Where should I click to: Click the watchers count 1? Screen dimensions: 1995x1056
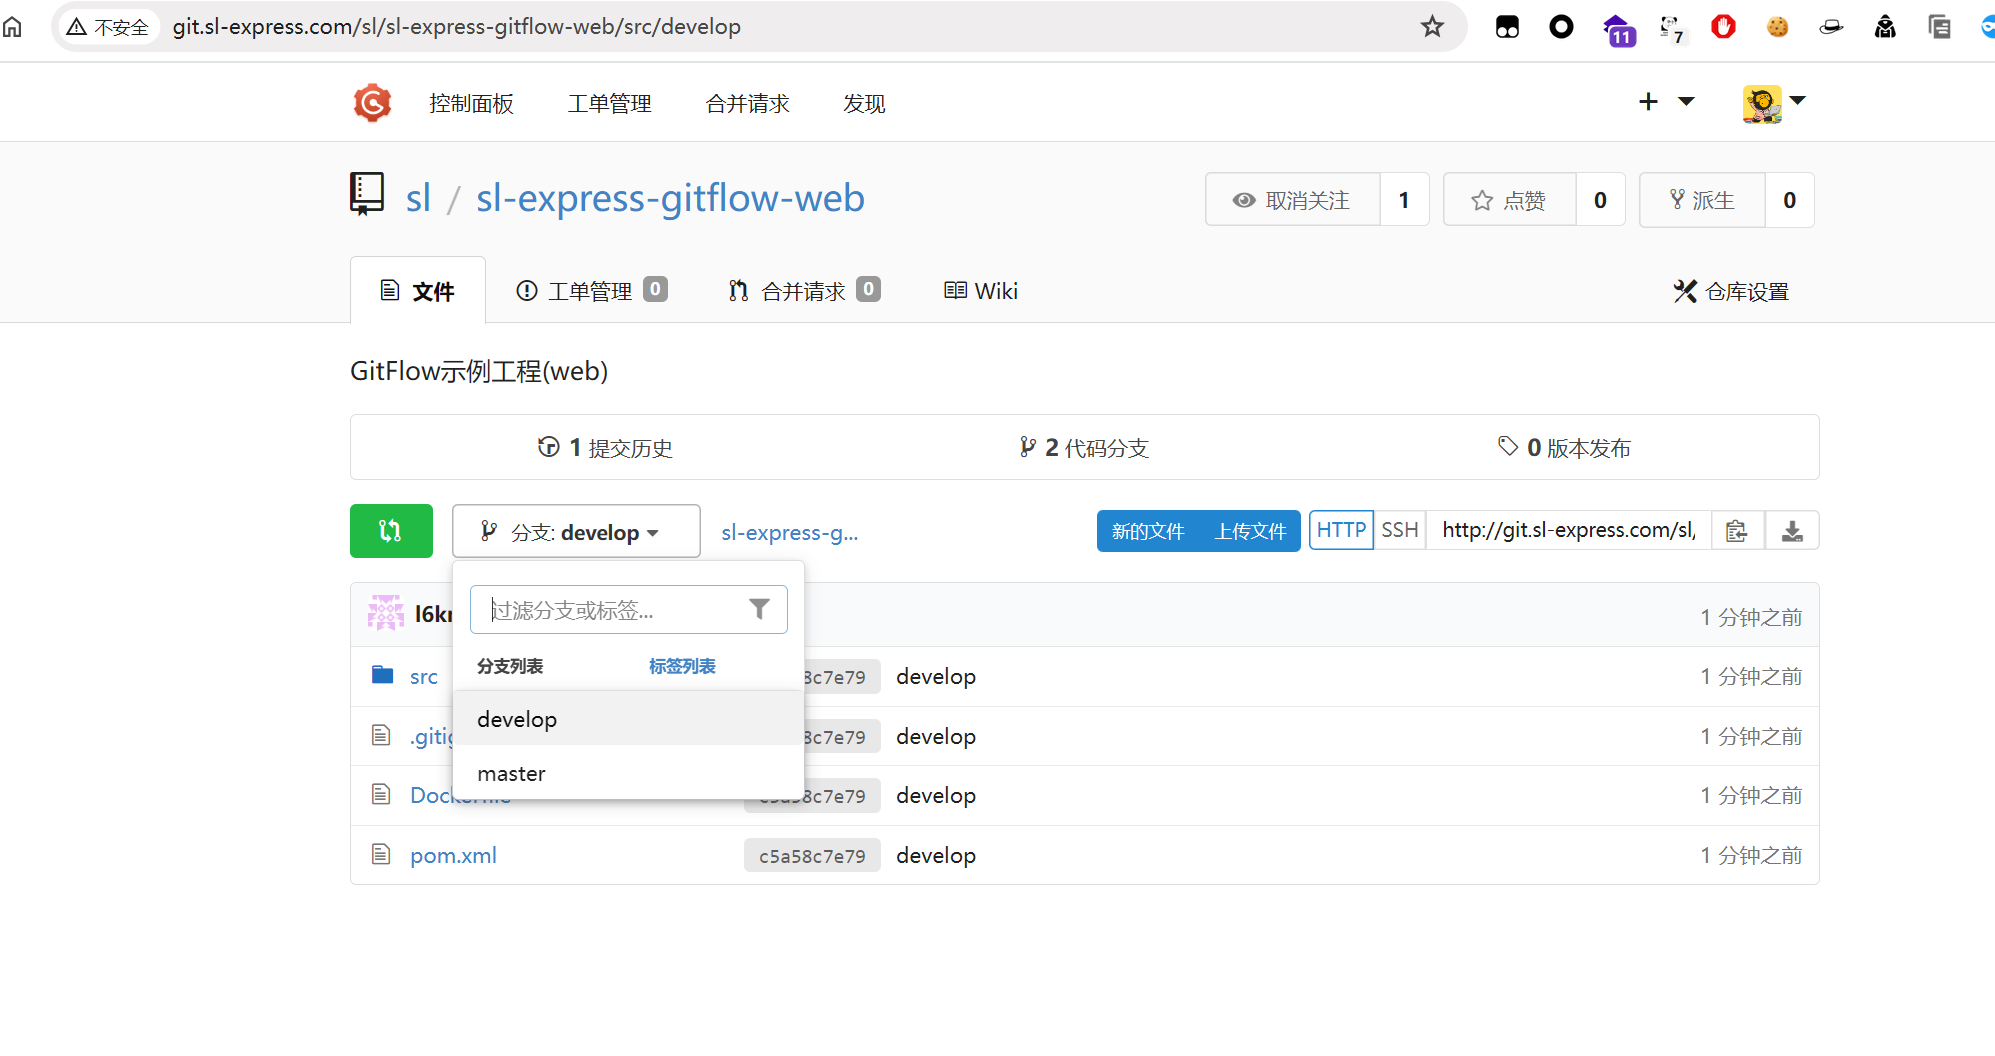pos(1404,200)
